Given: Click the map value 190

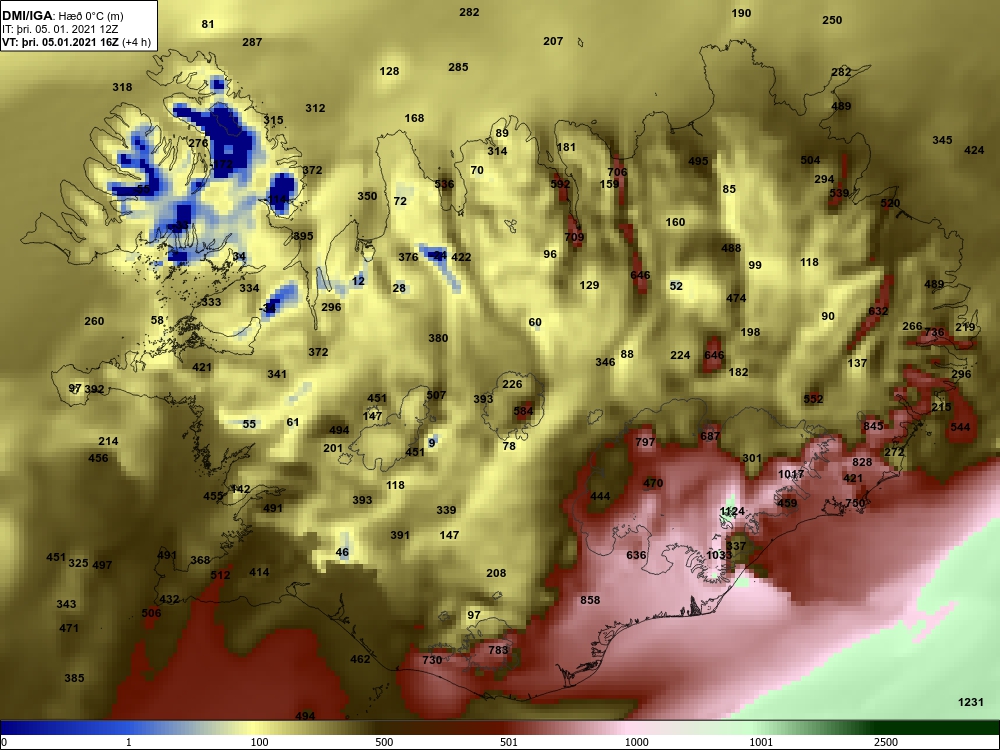Looking at the screenshot, I should [x=741, y=13].
